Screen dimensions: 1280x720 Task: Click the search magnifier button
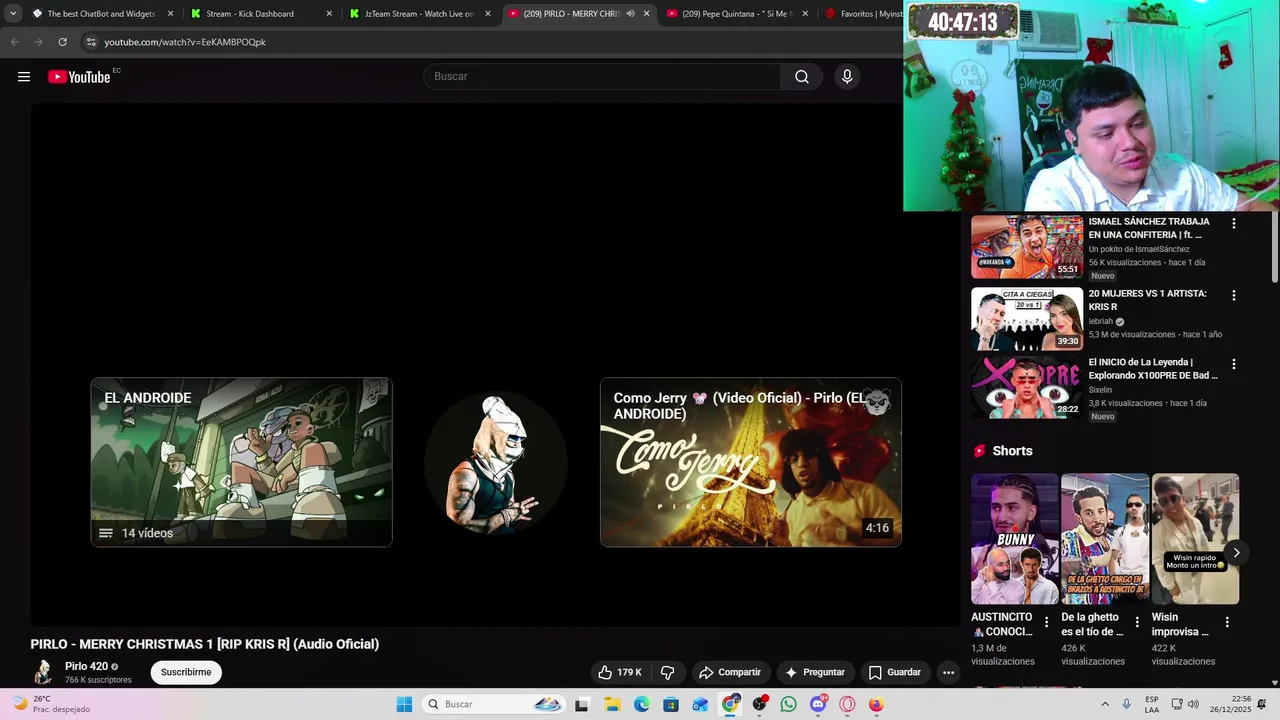[802, 77]
